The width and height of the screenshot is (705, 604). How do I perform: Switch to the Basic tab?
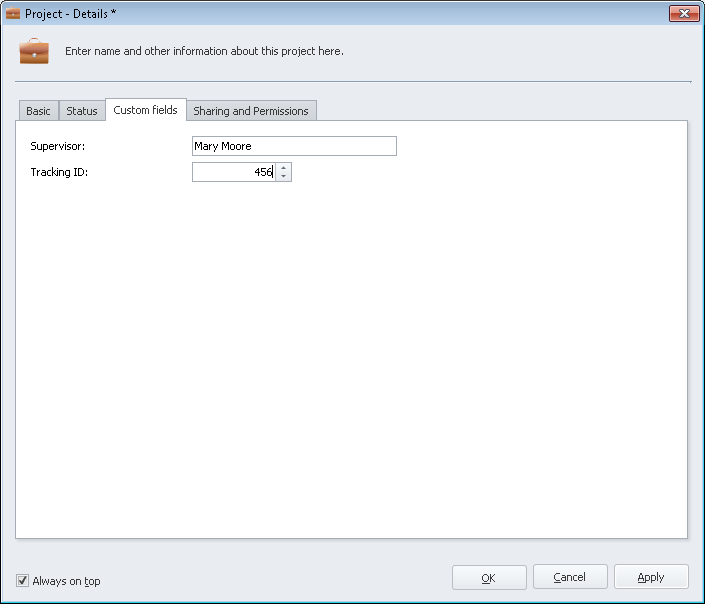point(38,111)
